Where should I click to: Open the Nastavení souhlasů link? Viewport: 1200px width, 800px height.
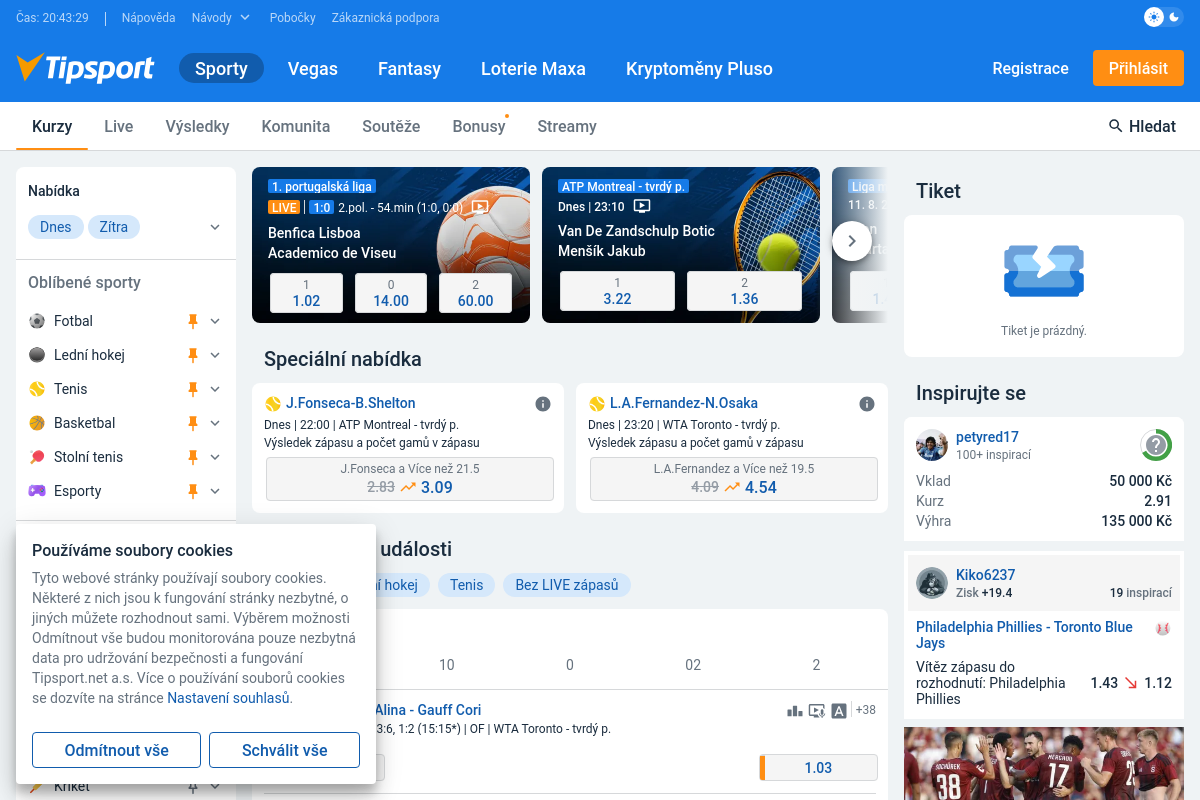229,698
